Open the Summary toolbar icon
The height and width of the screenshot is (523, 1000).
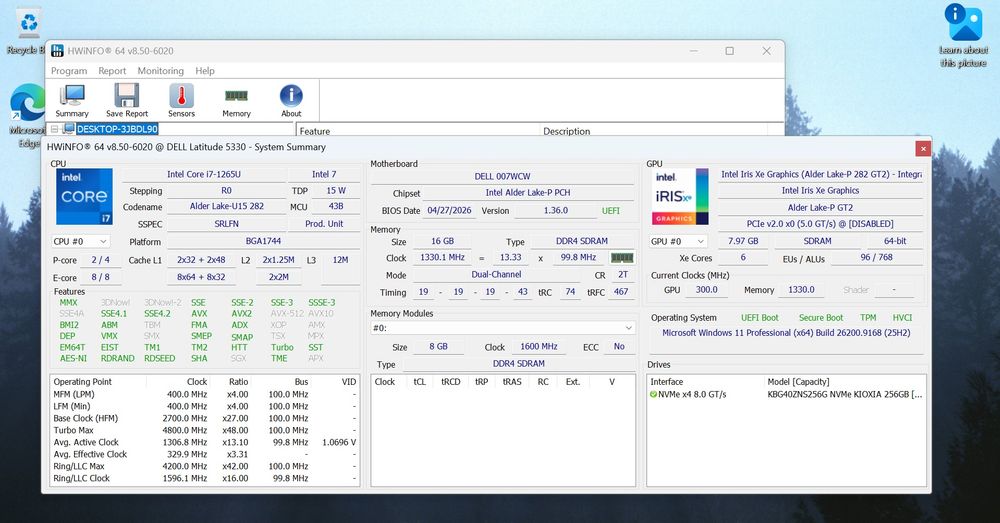point(71,100)
